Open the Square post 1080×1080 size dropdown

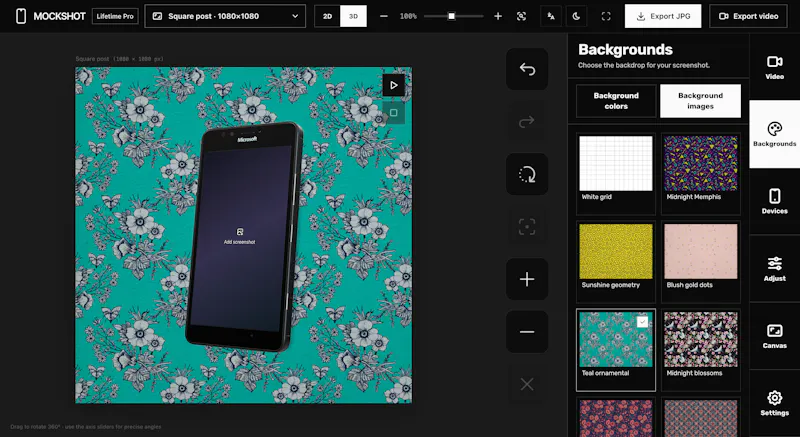(225, 16)
